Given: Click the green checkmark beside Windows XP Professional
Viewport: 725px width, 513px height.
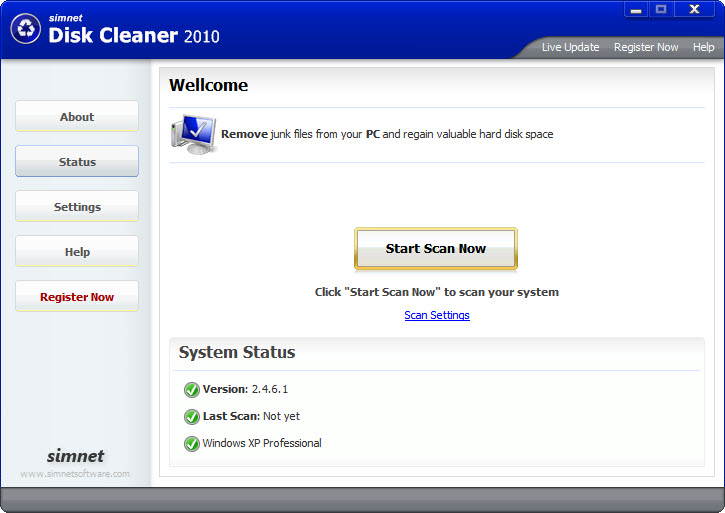Looking at the screenshot, I should point(191,443).
